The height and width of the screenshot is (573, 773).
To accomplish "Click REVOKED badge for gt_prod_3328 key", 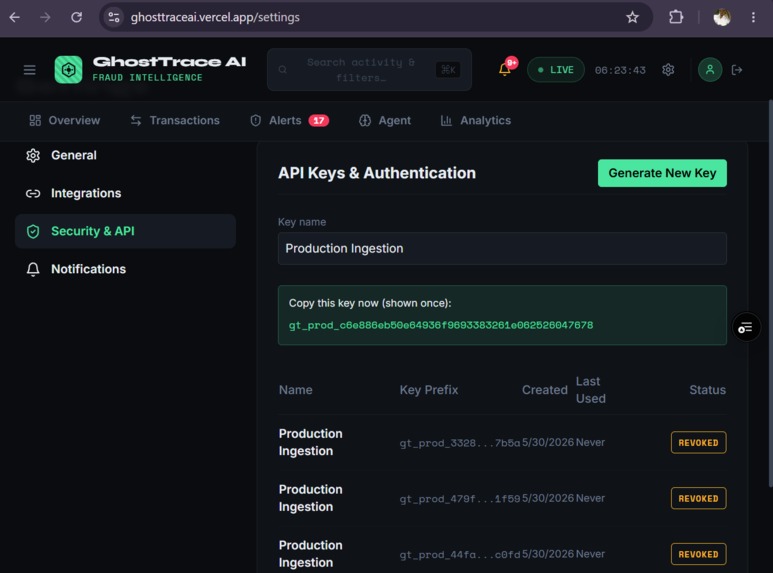I will pyautogui.click(x=698, y=443).
